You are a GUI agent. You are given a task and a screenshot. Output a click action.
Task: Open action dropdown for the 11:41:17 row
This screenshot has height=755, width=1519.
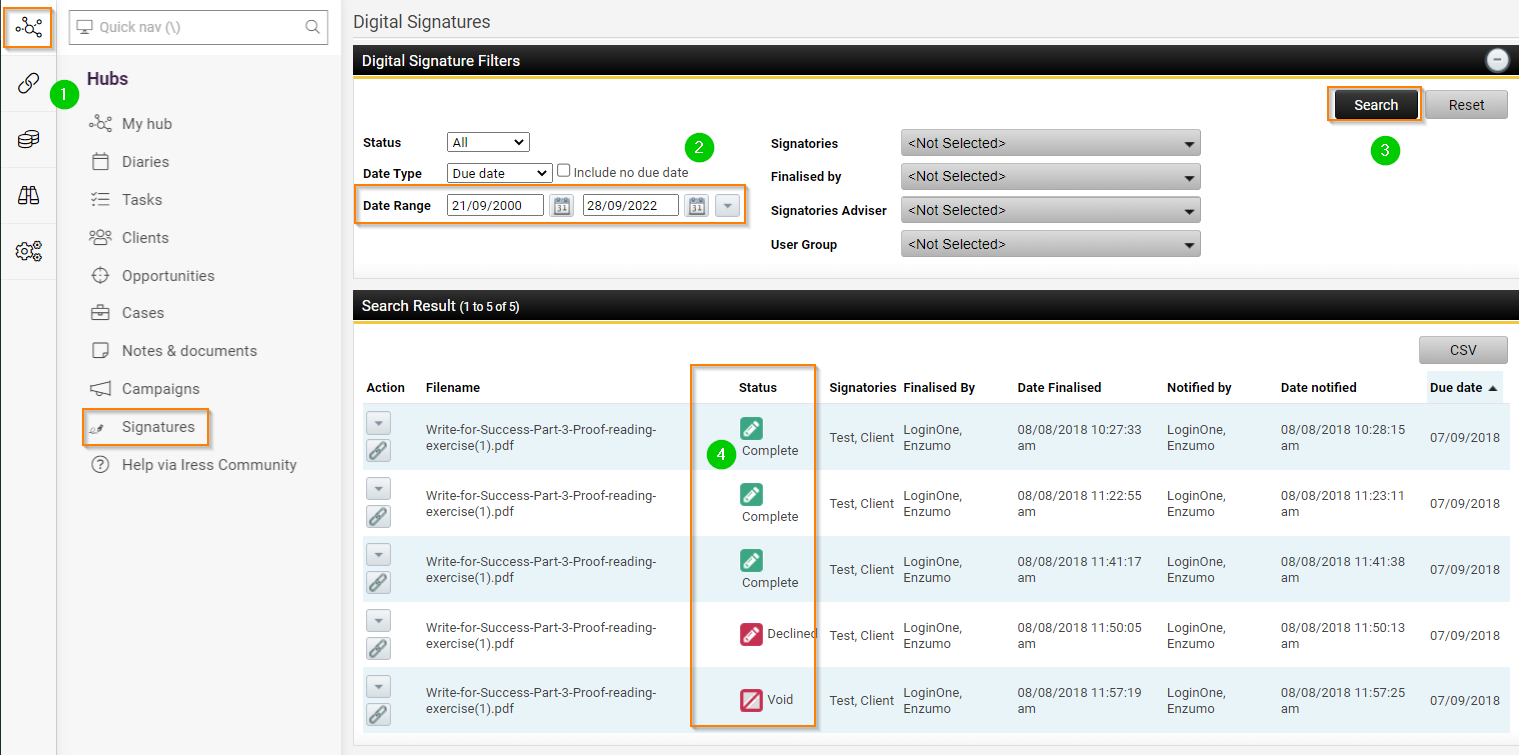[378, 555]
